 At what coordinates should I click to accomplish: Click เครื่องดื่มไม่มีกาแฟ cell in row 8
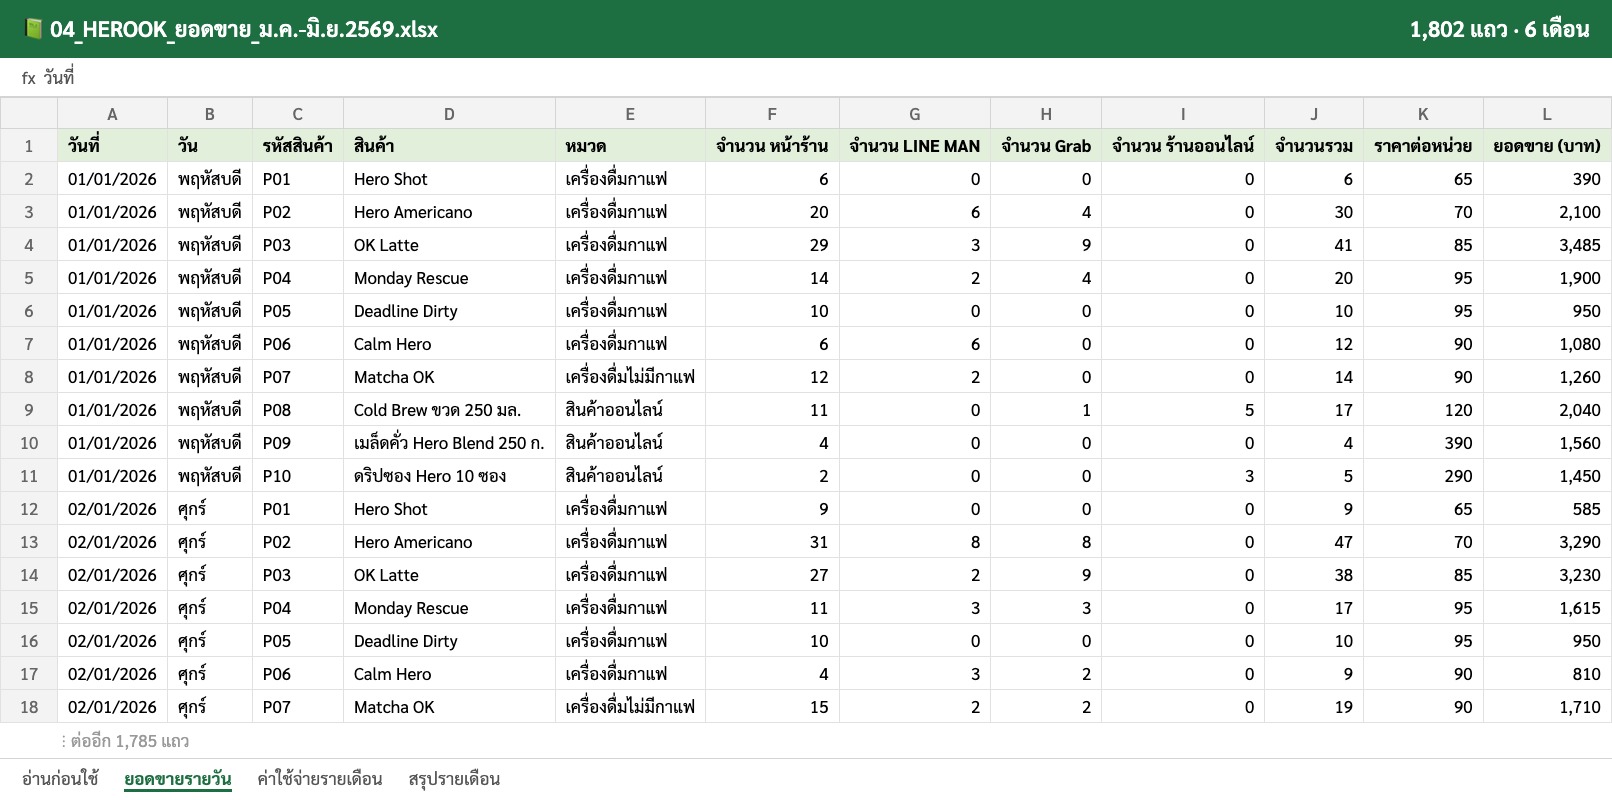630,377
